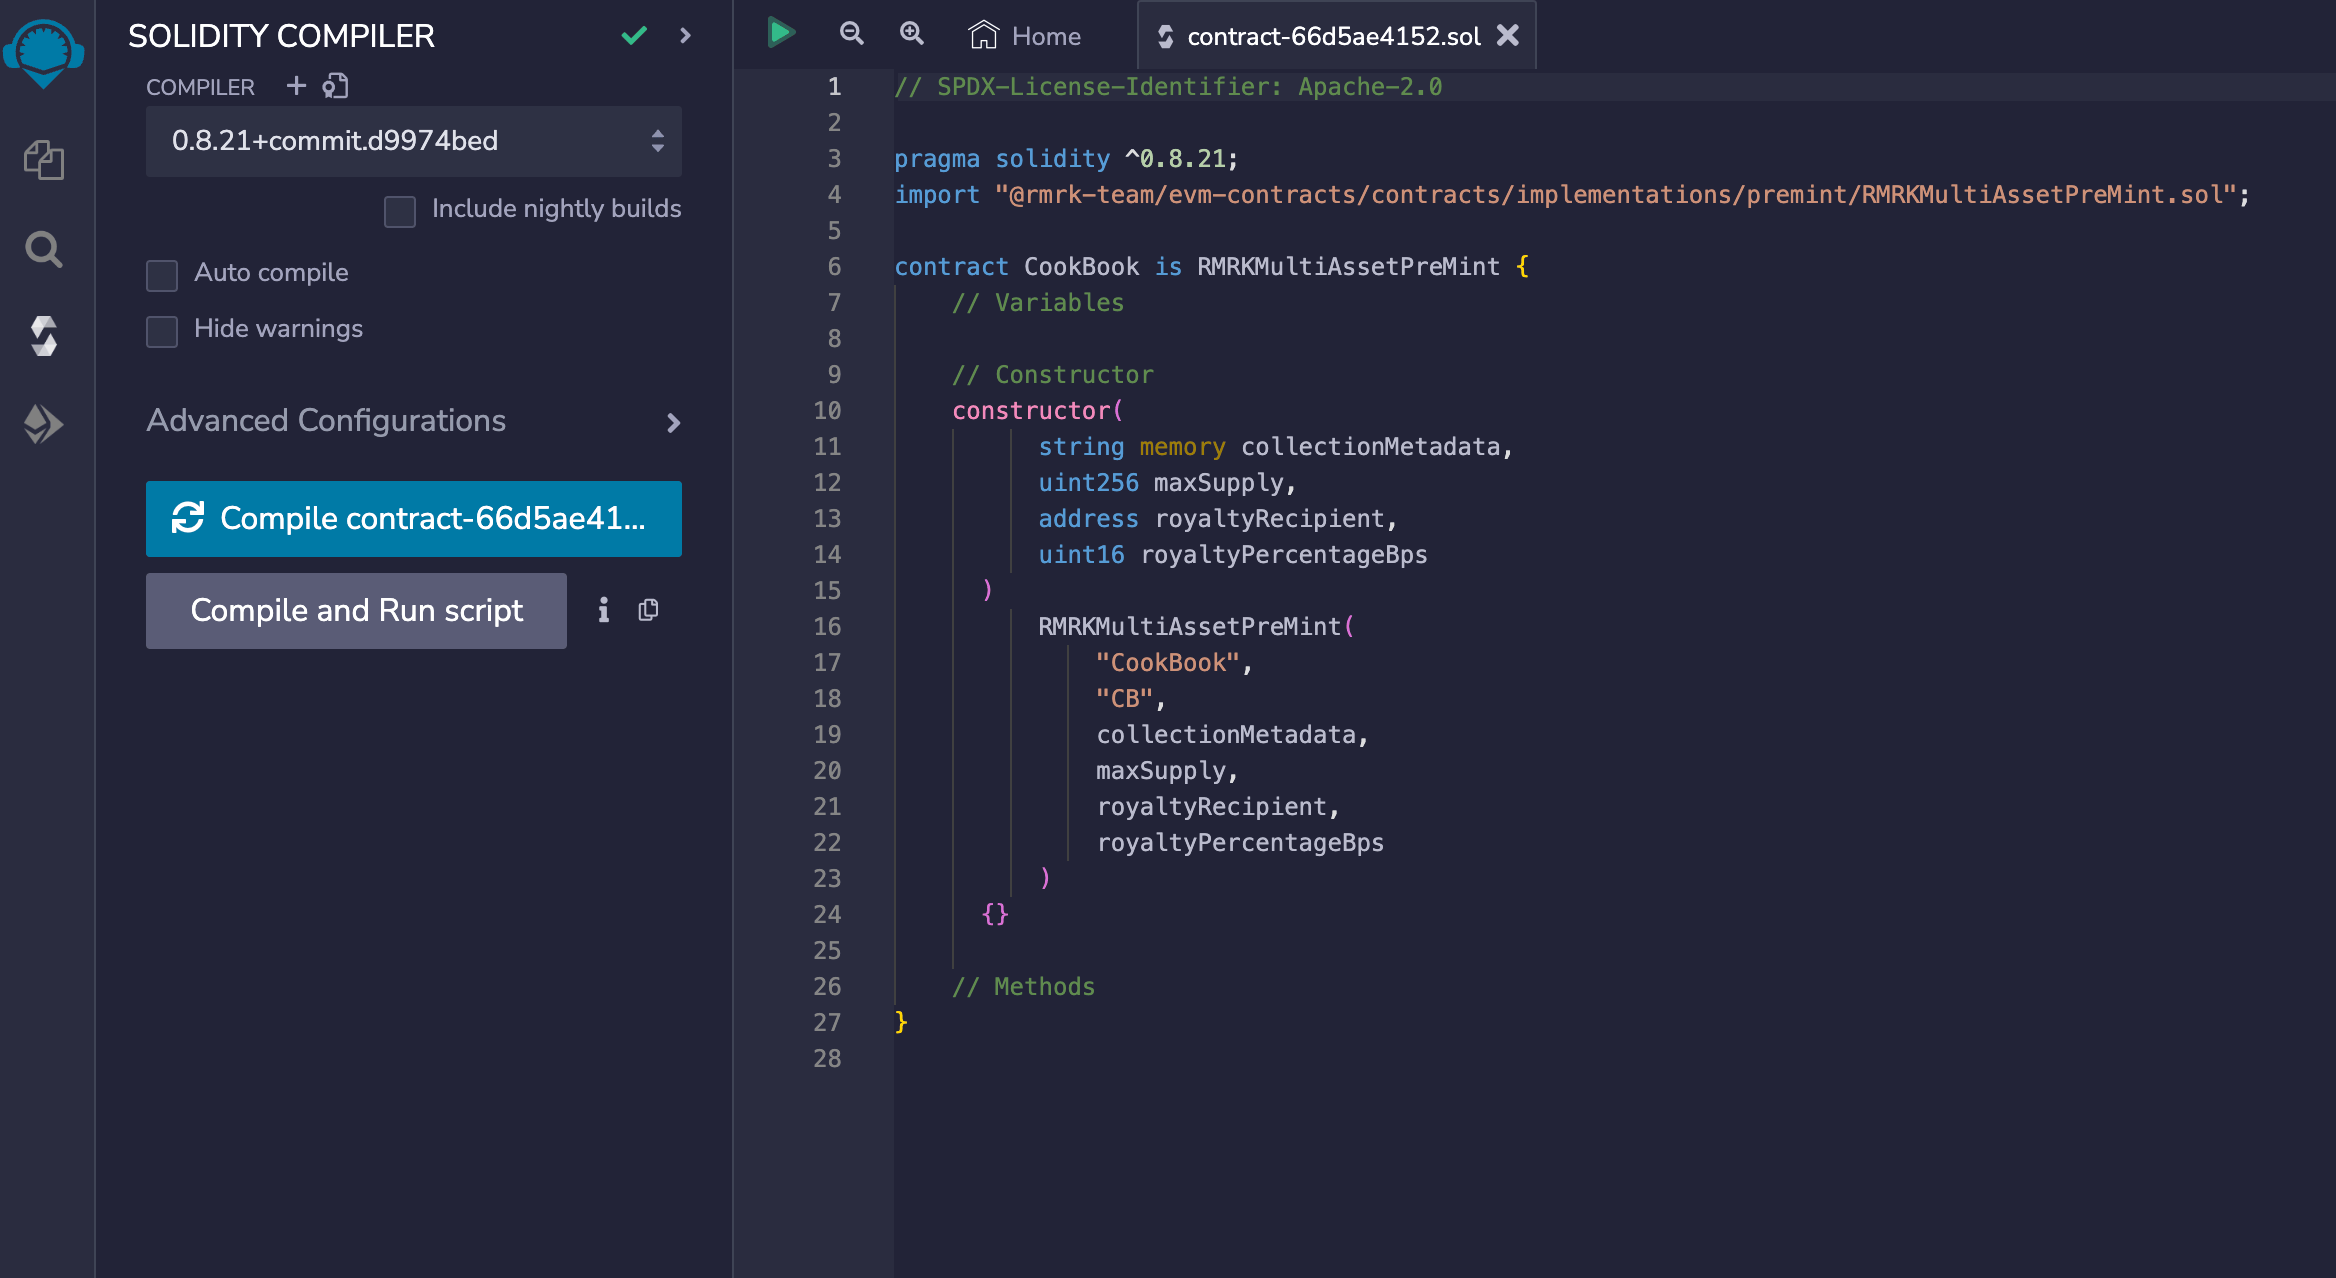Expand Advanced Configurations section
The width and height of the screenshot is (2336, 1278).
click(x=413, y=422)
